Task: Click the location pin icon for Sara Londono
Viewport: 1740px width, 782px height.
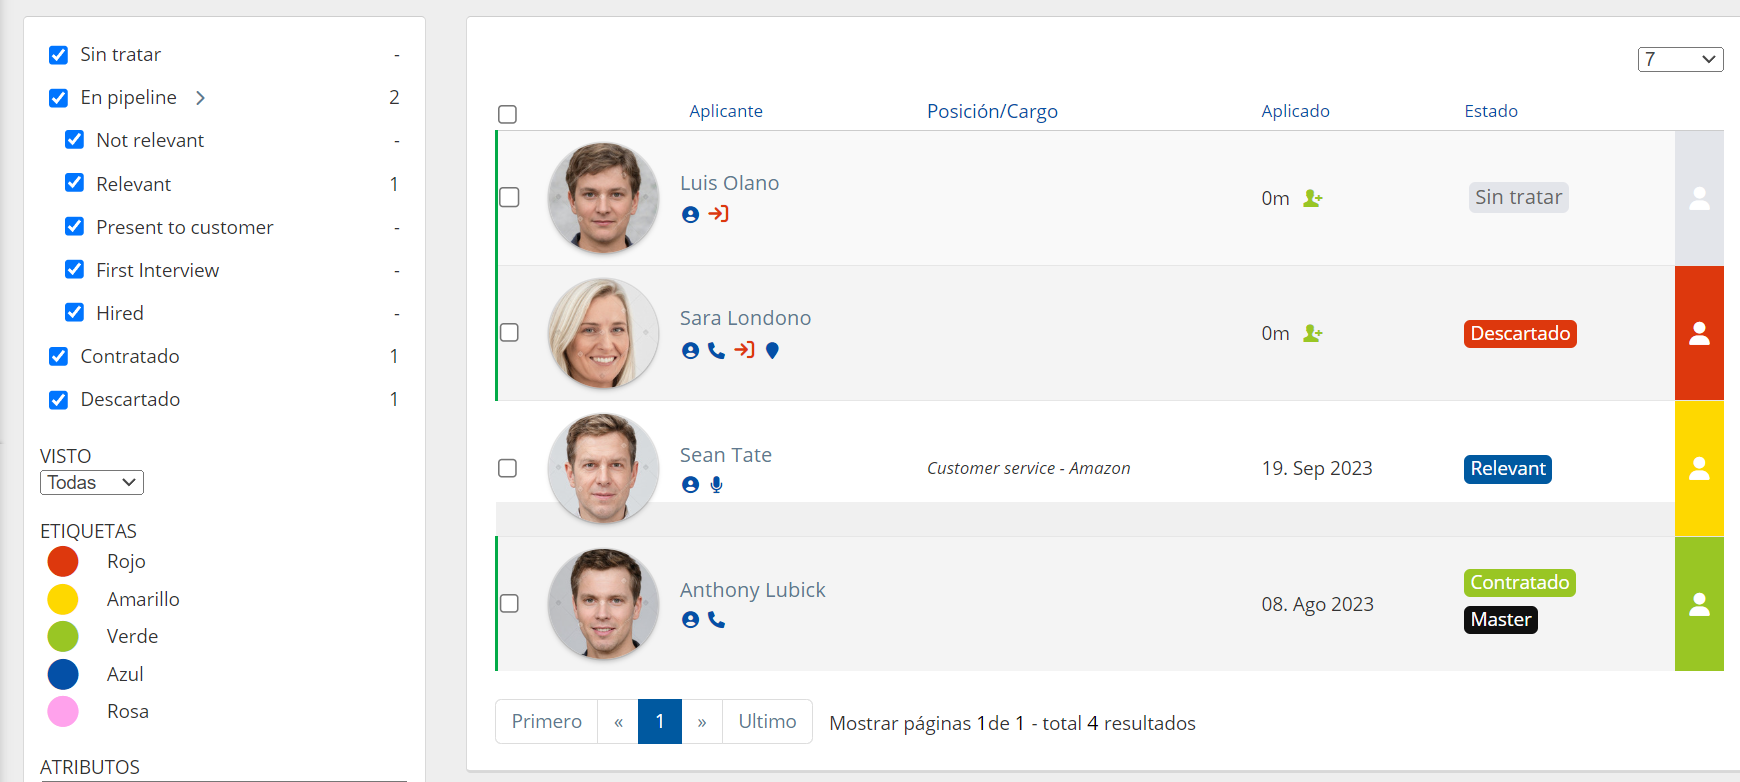Action: (772, 350)
